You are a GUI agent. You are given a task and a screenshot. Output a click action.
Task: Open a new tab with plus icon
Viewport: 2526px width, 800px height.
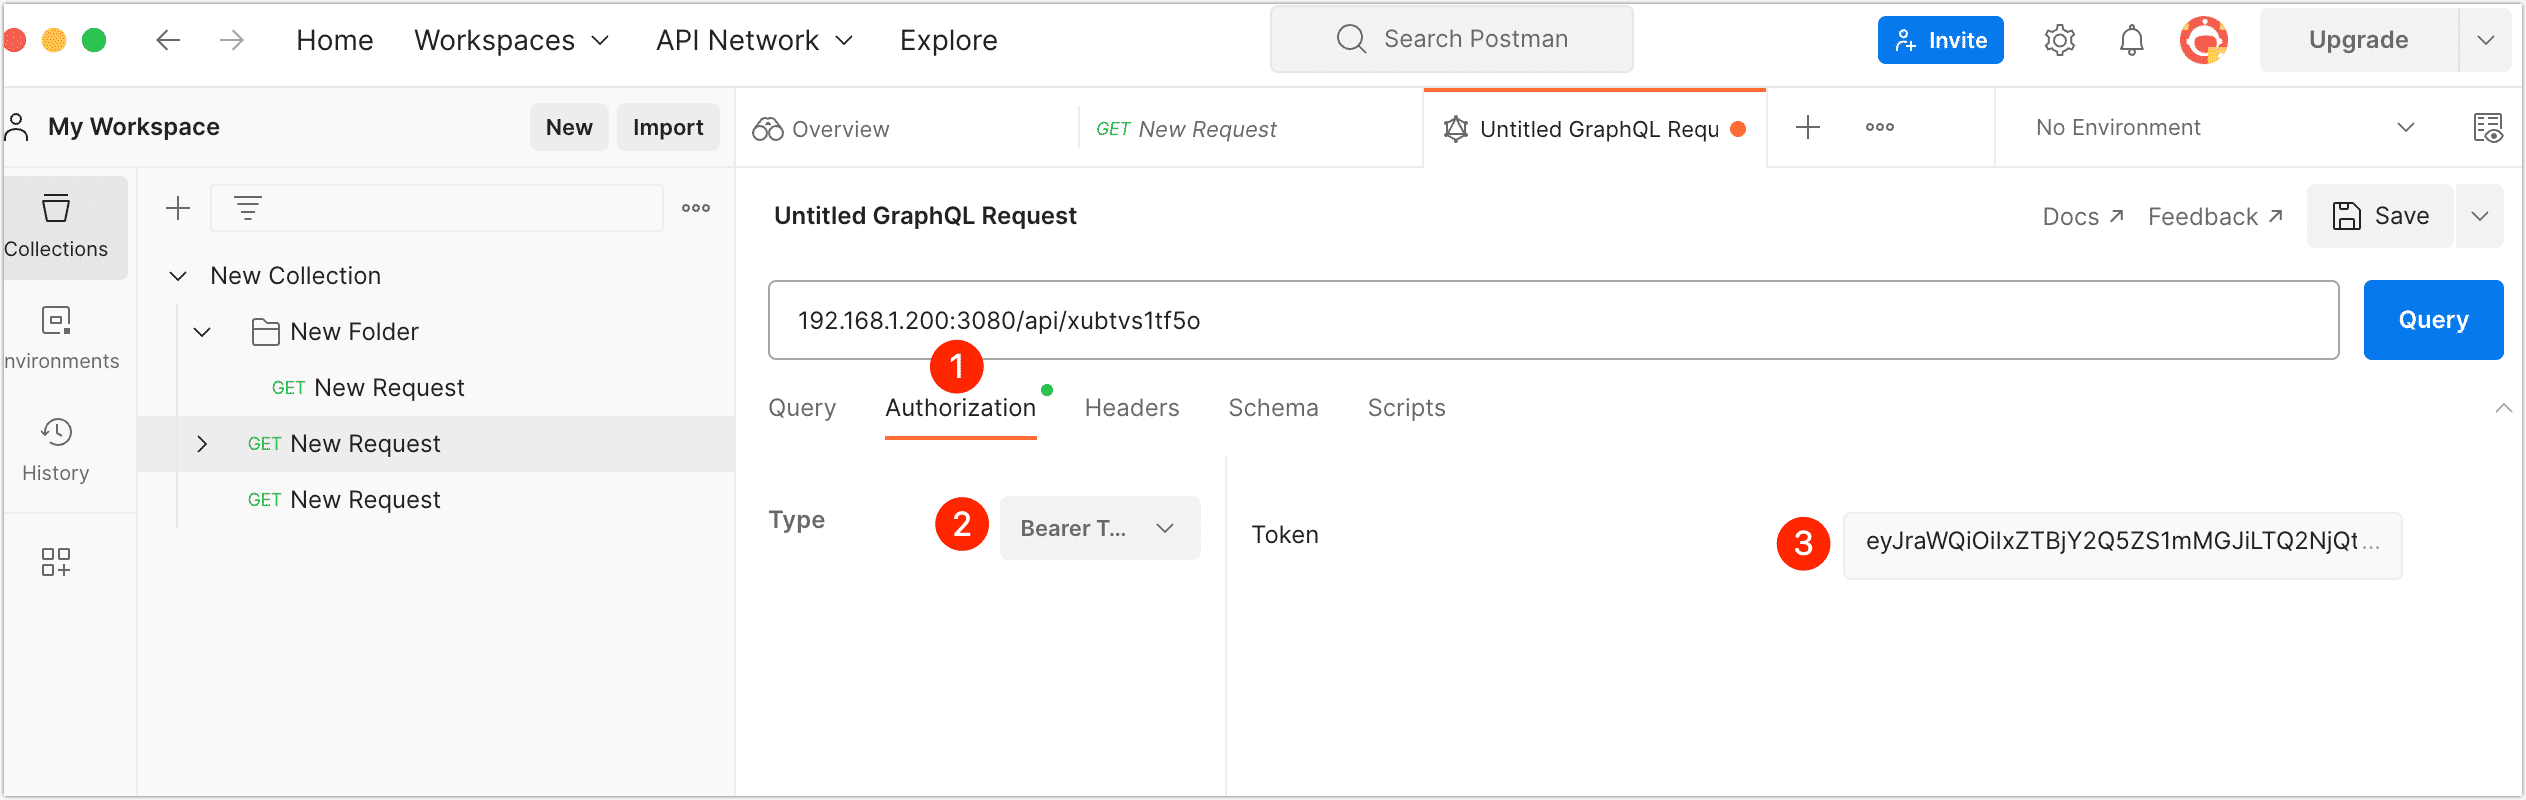tap(1807, 128)
